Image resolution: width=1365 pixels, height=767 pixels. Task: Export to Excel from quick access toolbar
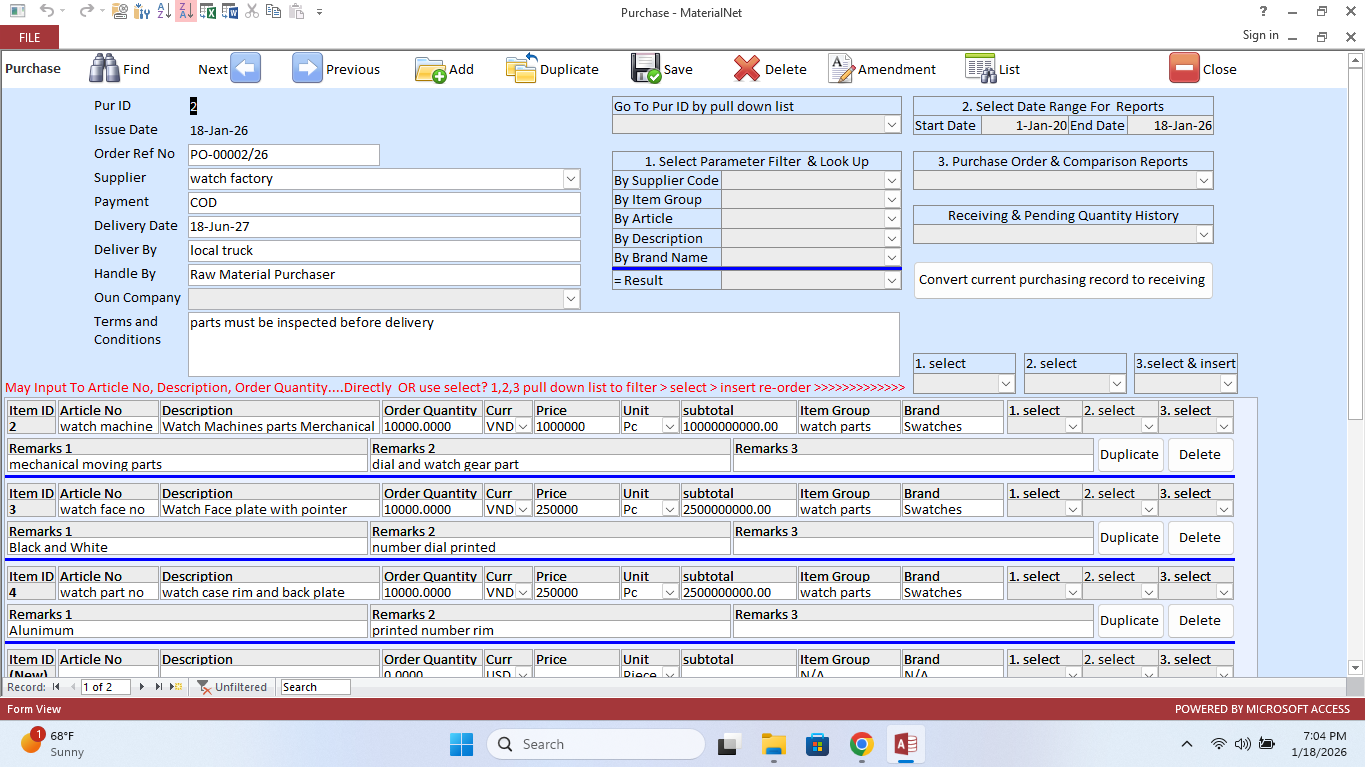(x=208, y=12)
